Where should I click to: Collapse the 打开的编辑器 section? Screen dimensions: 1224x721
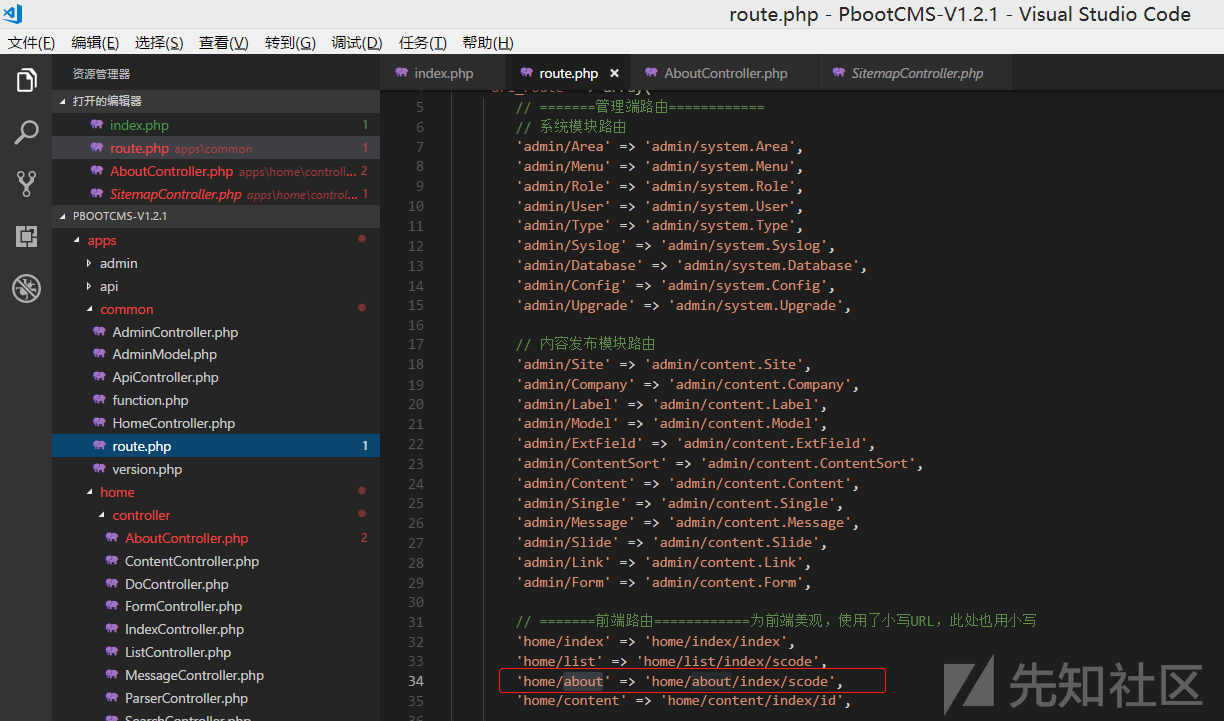coord(64,101)
